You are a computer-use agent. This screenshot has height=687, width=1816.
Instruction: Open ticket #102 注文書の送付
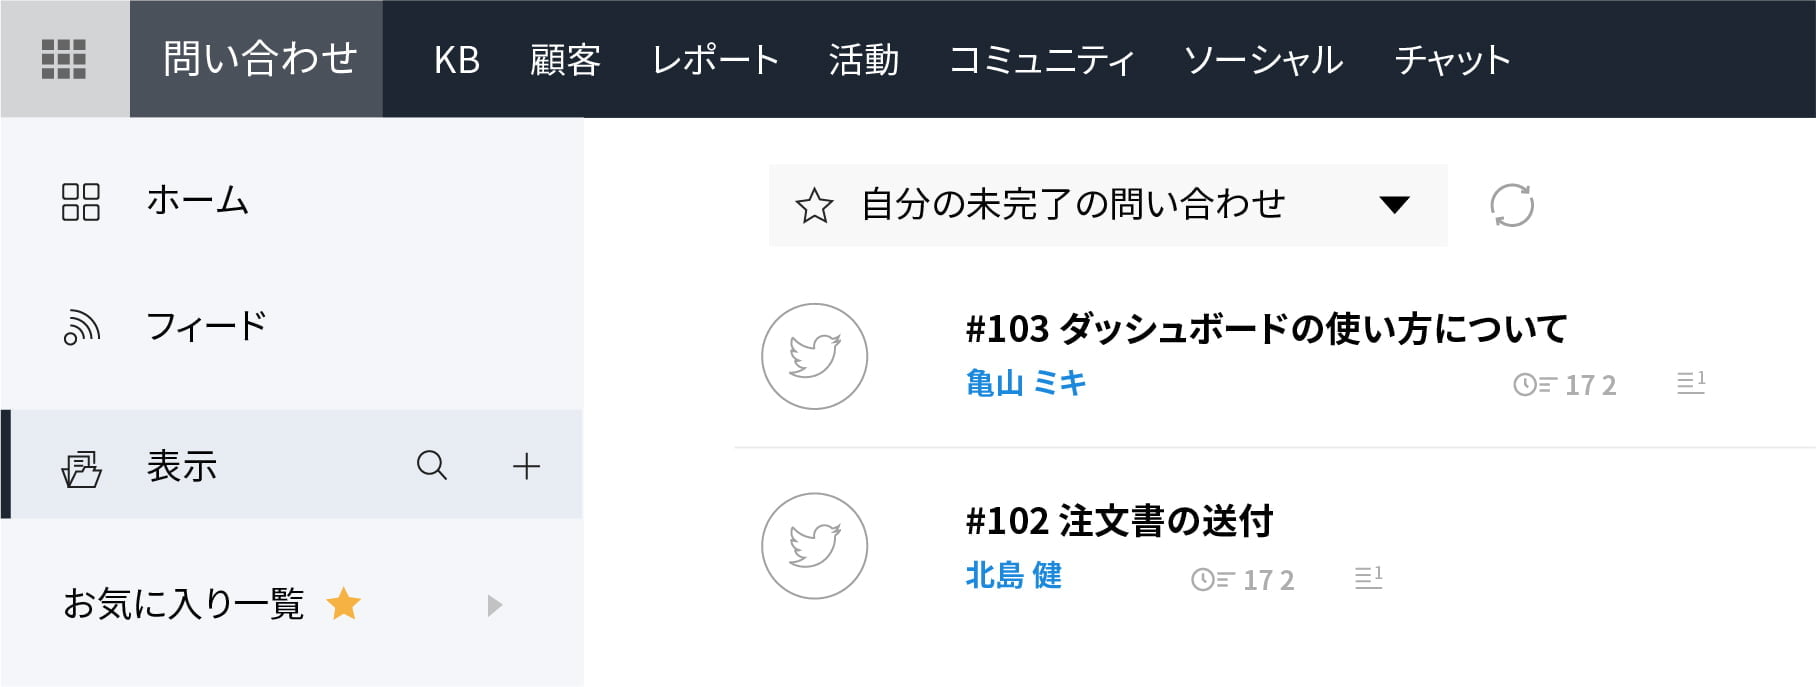[x=1119, y=521]
